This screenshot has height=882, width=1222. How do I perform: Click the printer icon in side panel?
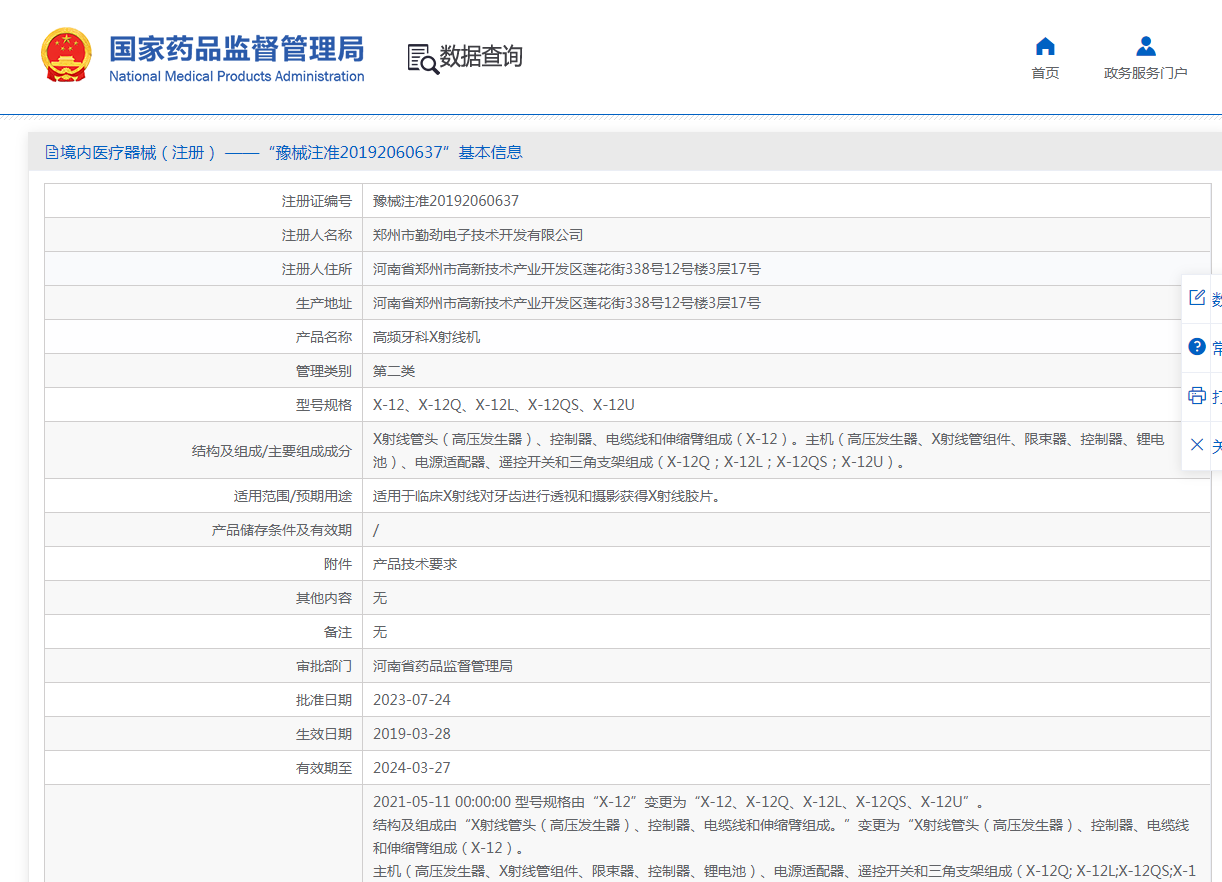1196,395
